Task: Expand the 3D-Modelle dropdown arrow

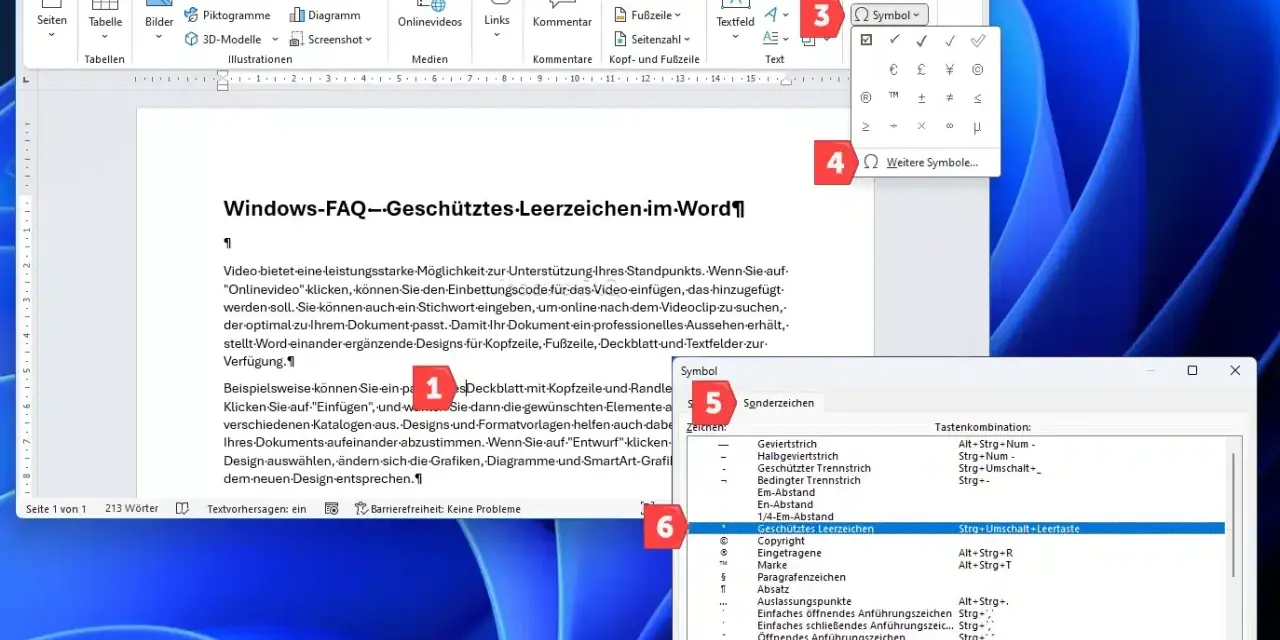Action: [274, 40]
